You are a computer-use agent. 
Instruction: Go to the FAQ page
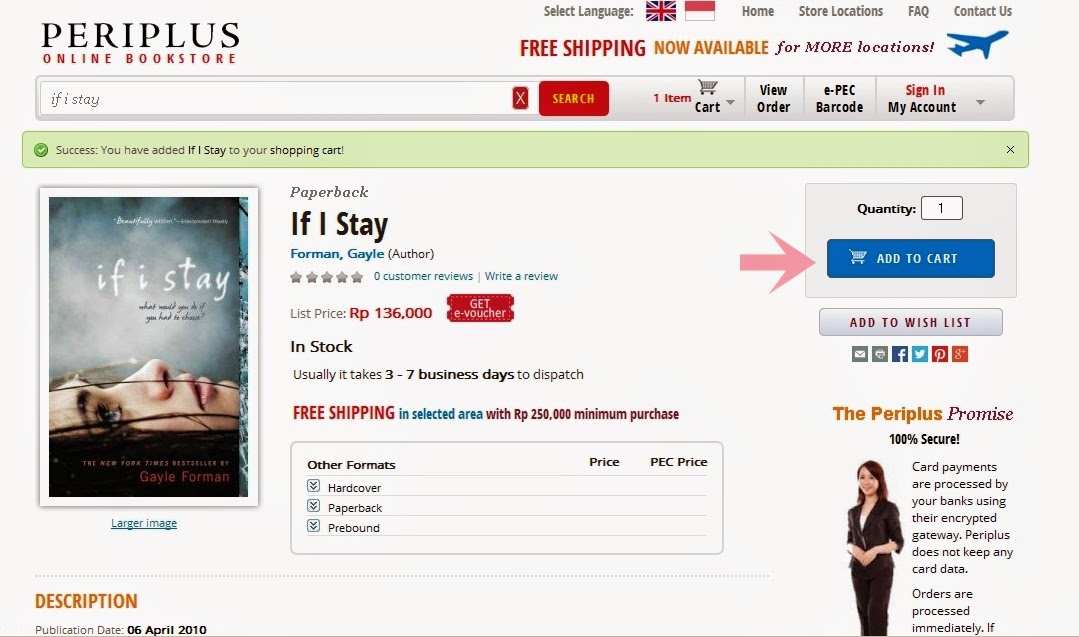pyautogui.click(x=918, y=11)
